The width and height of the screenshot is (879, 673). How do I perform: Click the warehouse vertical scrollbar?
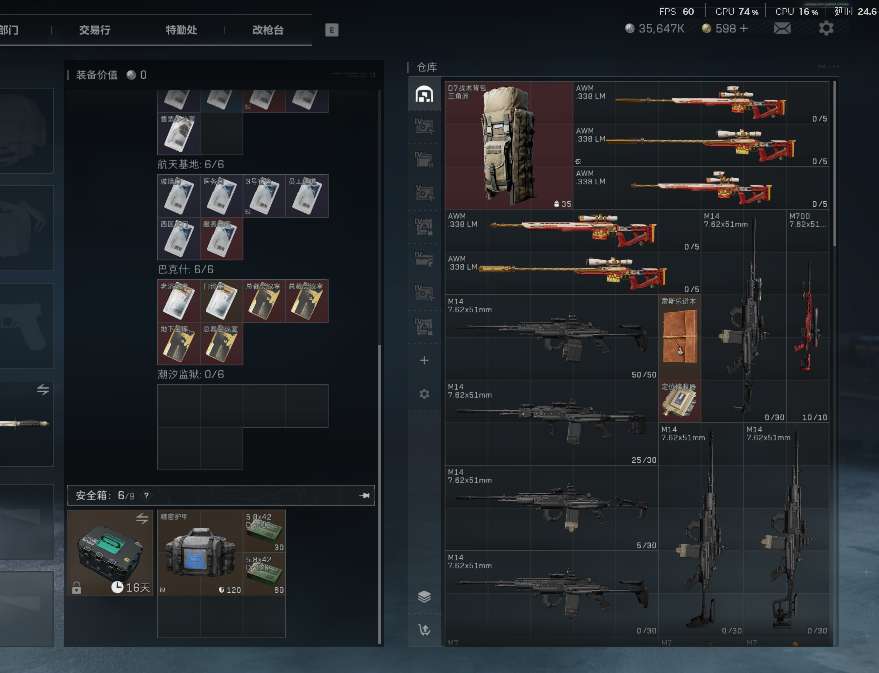(835, 163)
